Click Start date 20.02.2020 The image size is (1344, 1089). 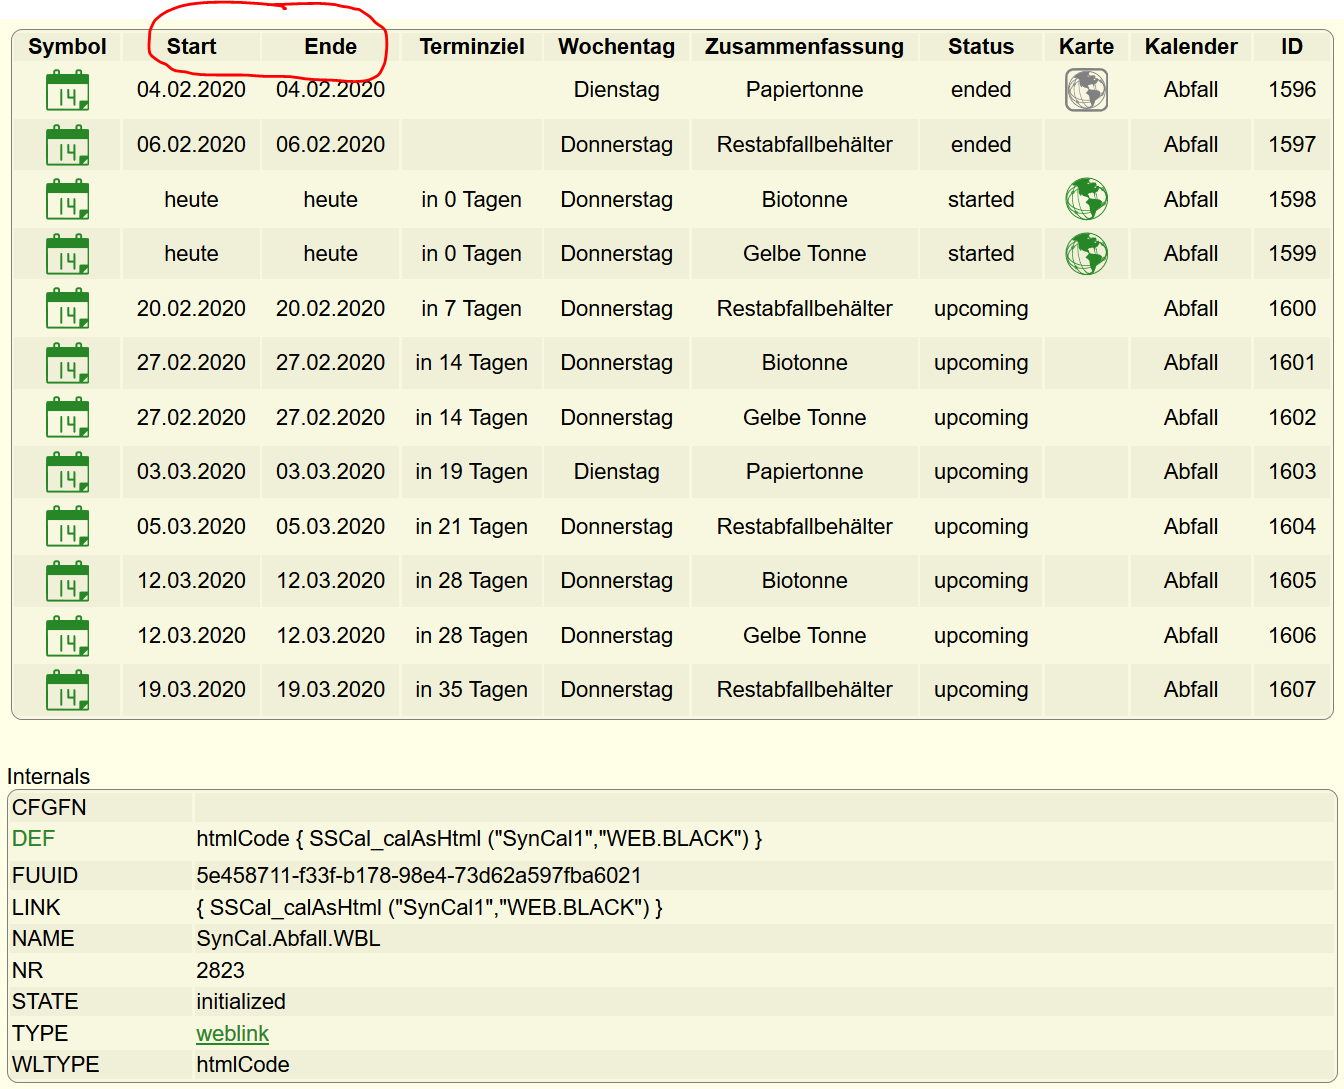coord(191,308)
